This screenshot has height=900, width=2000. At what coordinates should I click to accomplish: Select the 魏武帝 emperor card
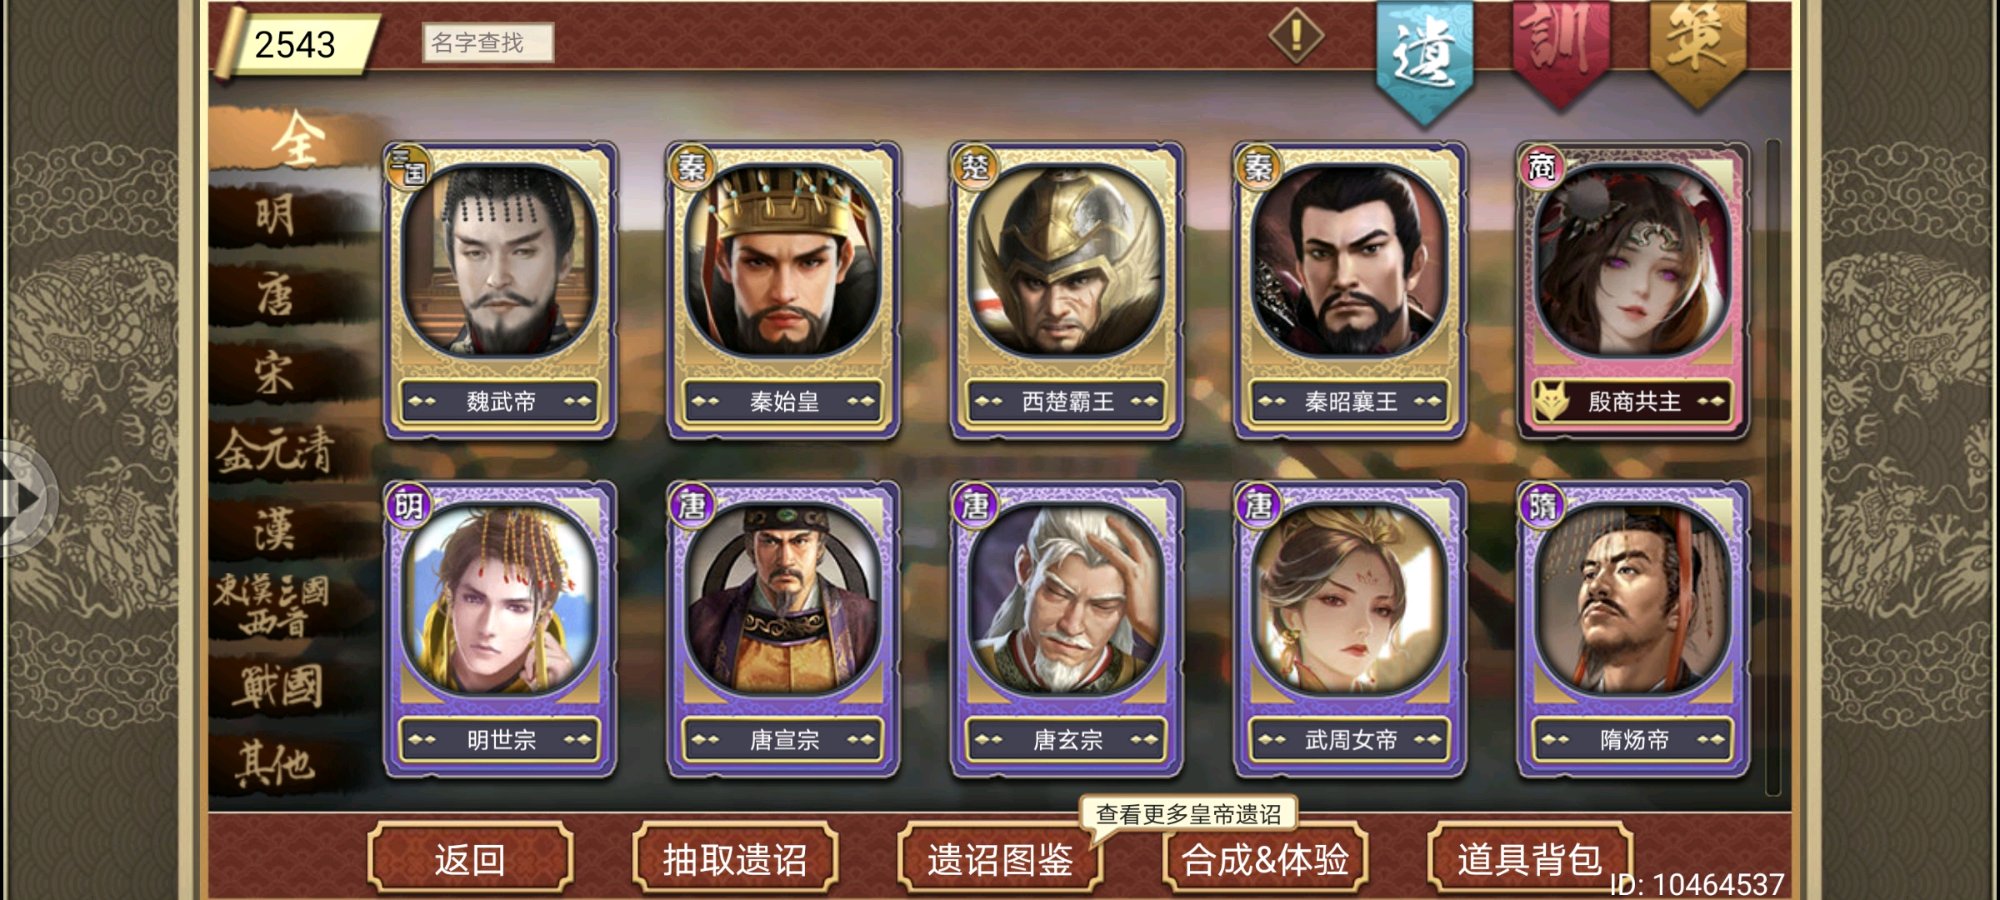[500, 290]
